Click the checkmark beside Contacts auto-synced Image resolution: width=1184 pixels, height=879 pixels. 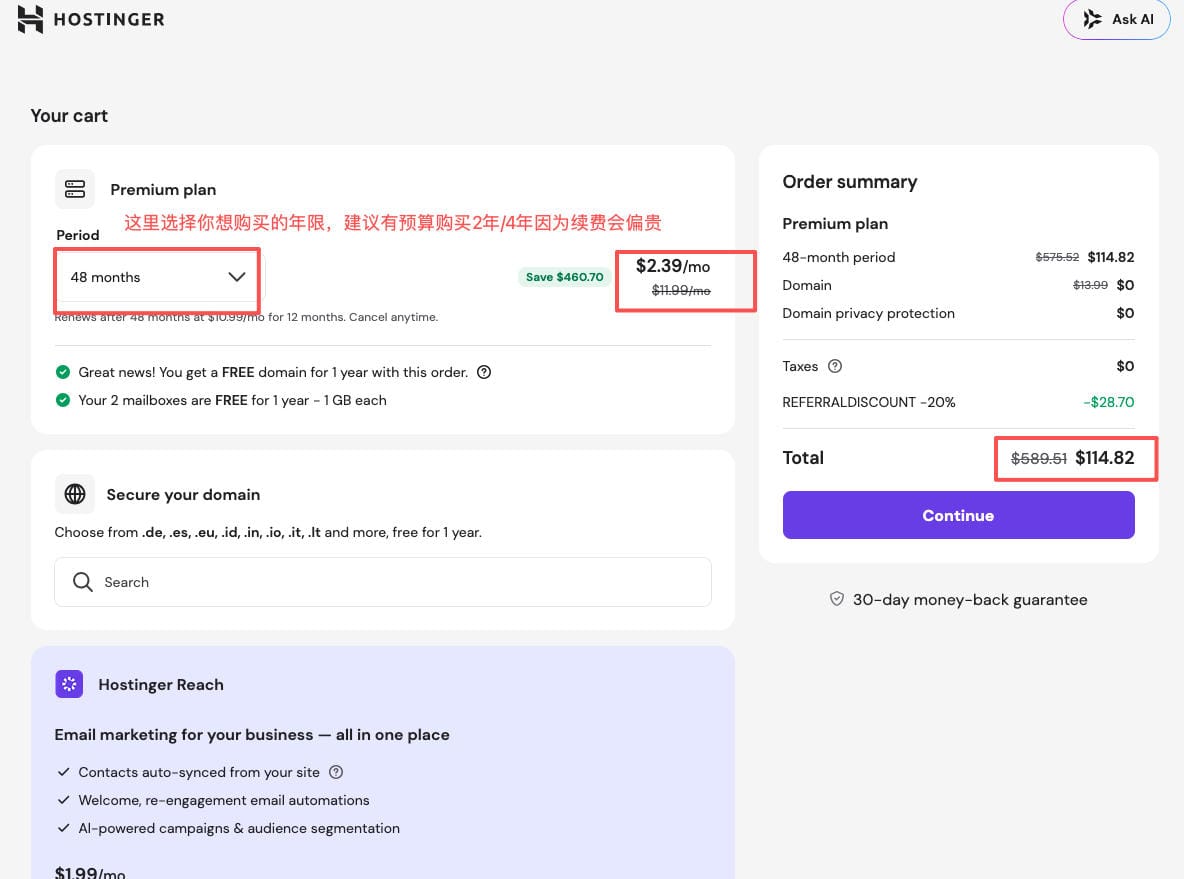click(x=63, y=772)
